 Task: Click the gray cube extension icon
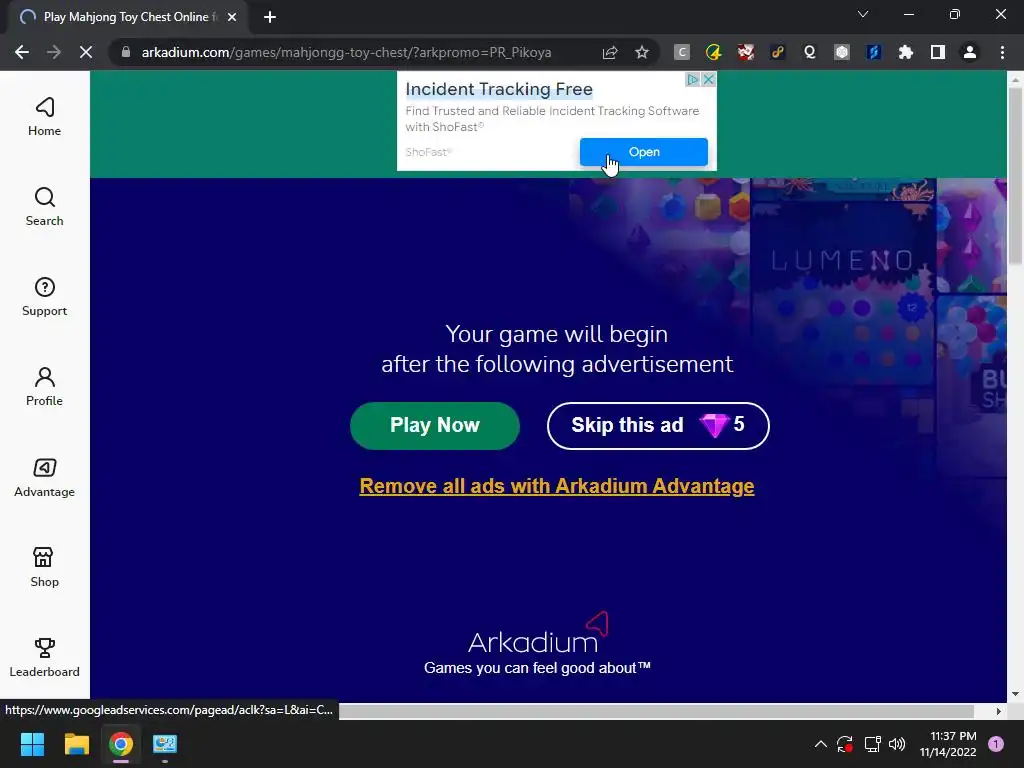[842, 52]
